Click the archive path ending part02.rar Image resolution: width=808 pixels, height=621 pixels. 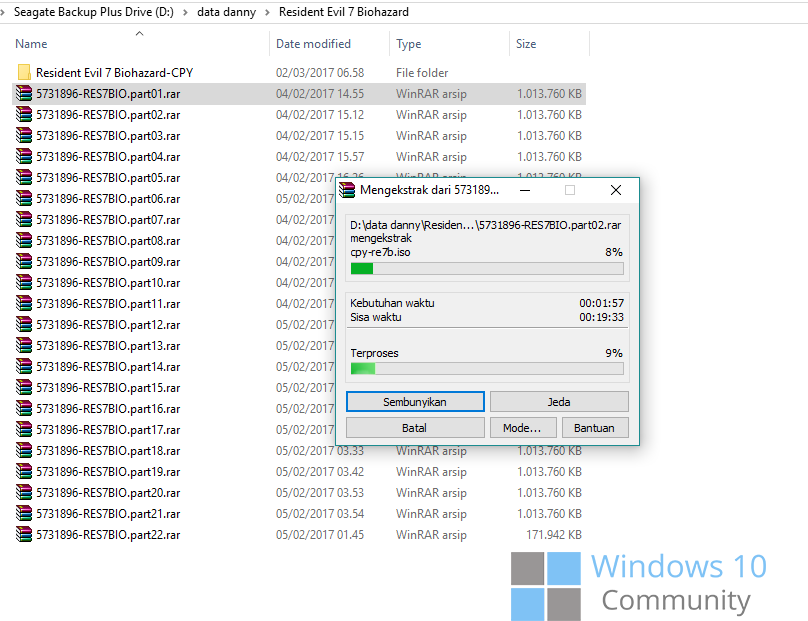click(485, 225)
